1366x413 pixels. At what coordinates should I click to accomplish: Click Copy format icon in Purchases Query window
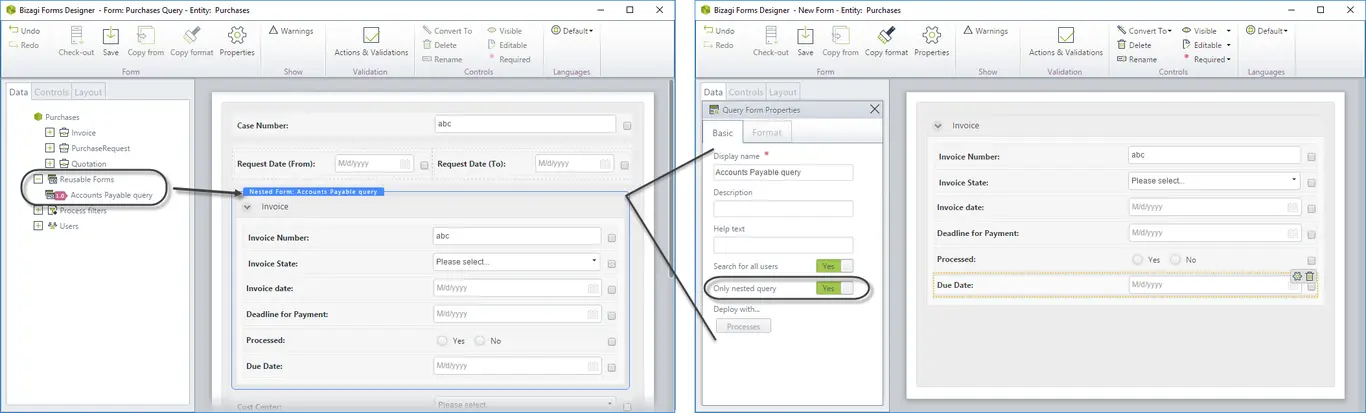coord(192,42)
